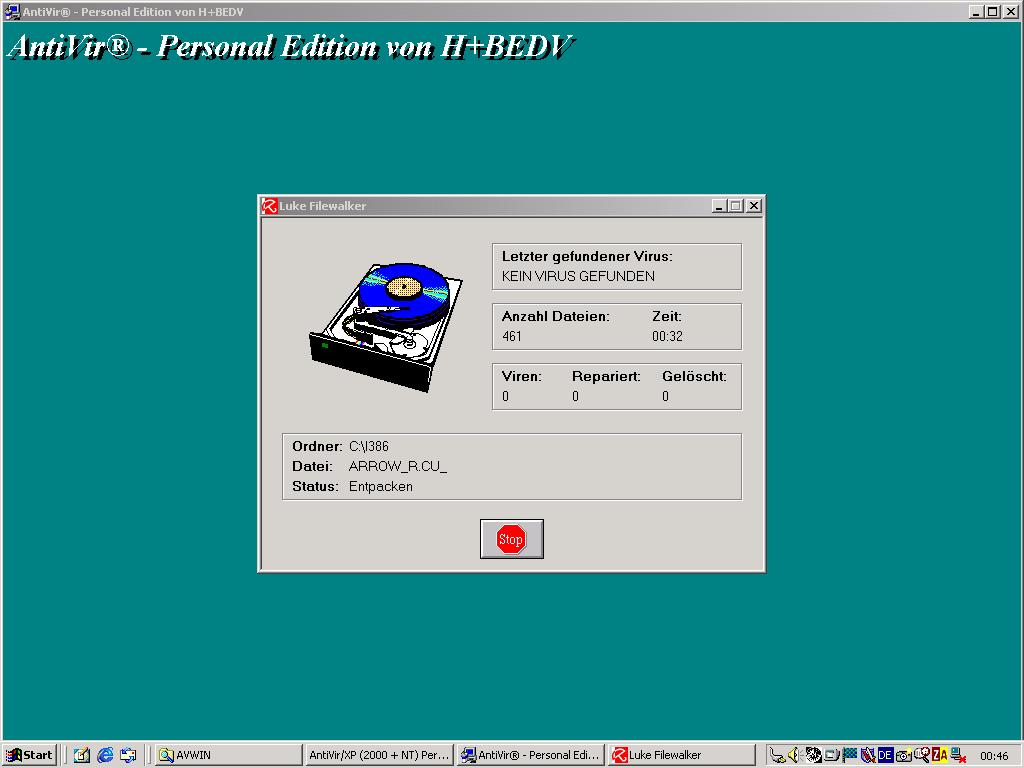Viewport: 1024px width, 768px height.
Task: Switch to Luke Filewalker taskbar button
Action: (x=681, y=755)
